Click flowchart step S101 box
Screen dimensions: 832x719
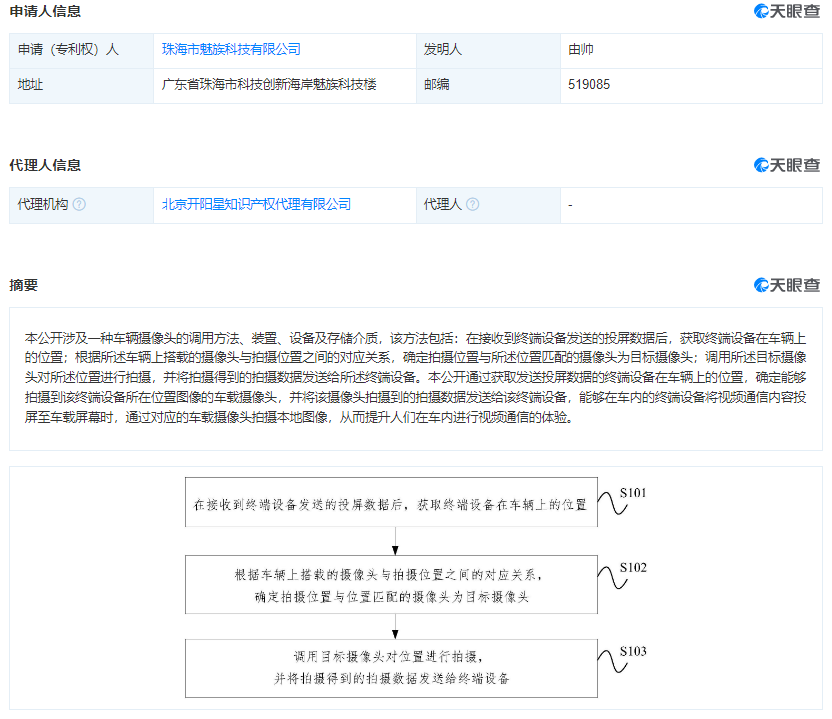pyautogui.click(x=391, y=503)
